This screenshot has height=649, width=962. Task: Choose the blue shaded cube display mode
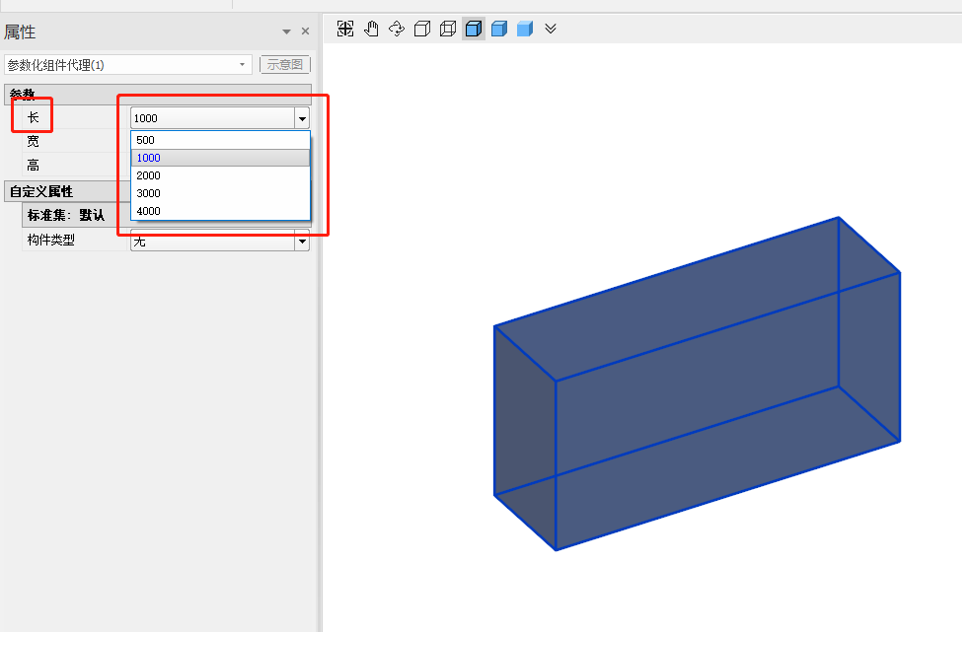pos(499,29)
